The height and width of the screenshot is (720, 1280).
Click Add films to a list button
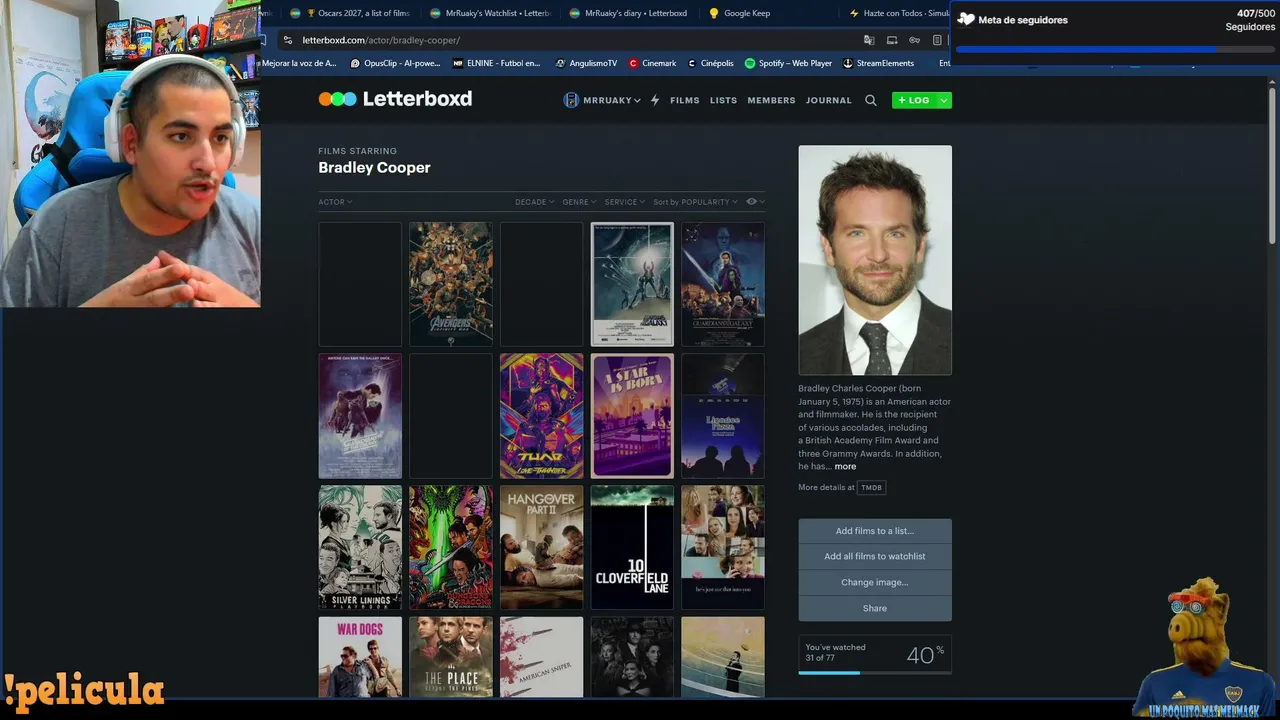tap(875, 531)
